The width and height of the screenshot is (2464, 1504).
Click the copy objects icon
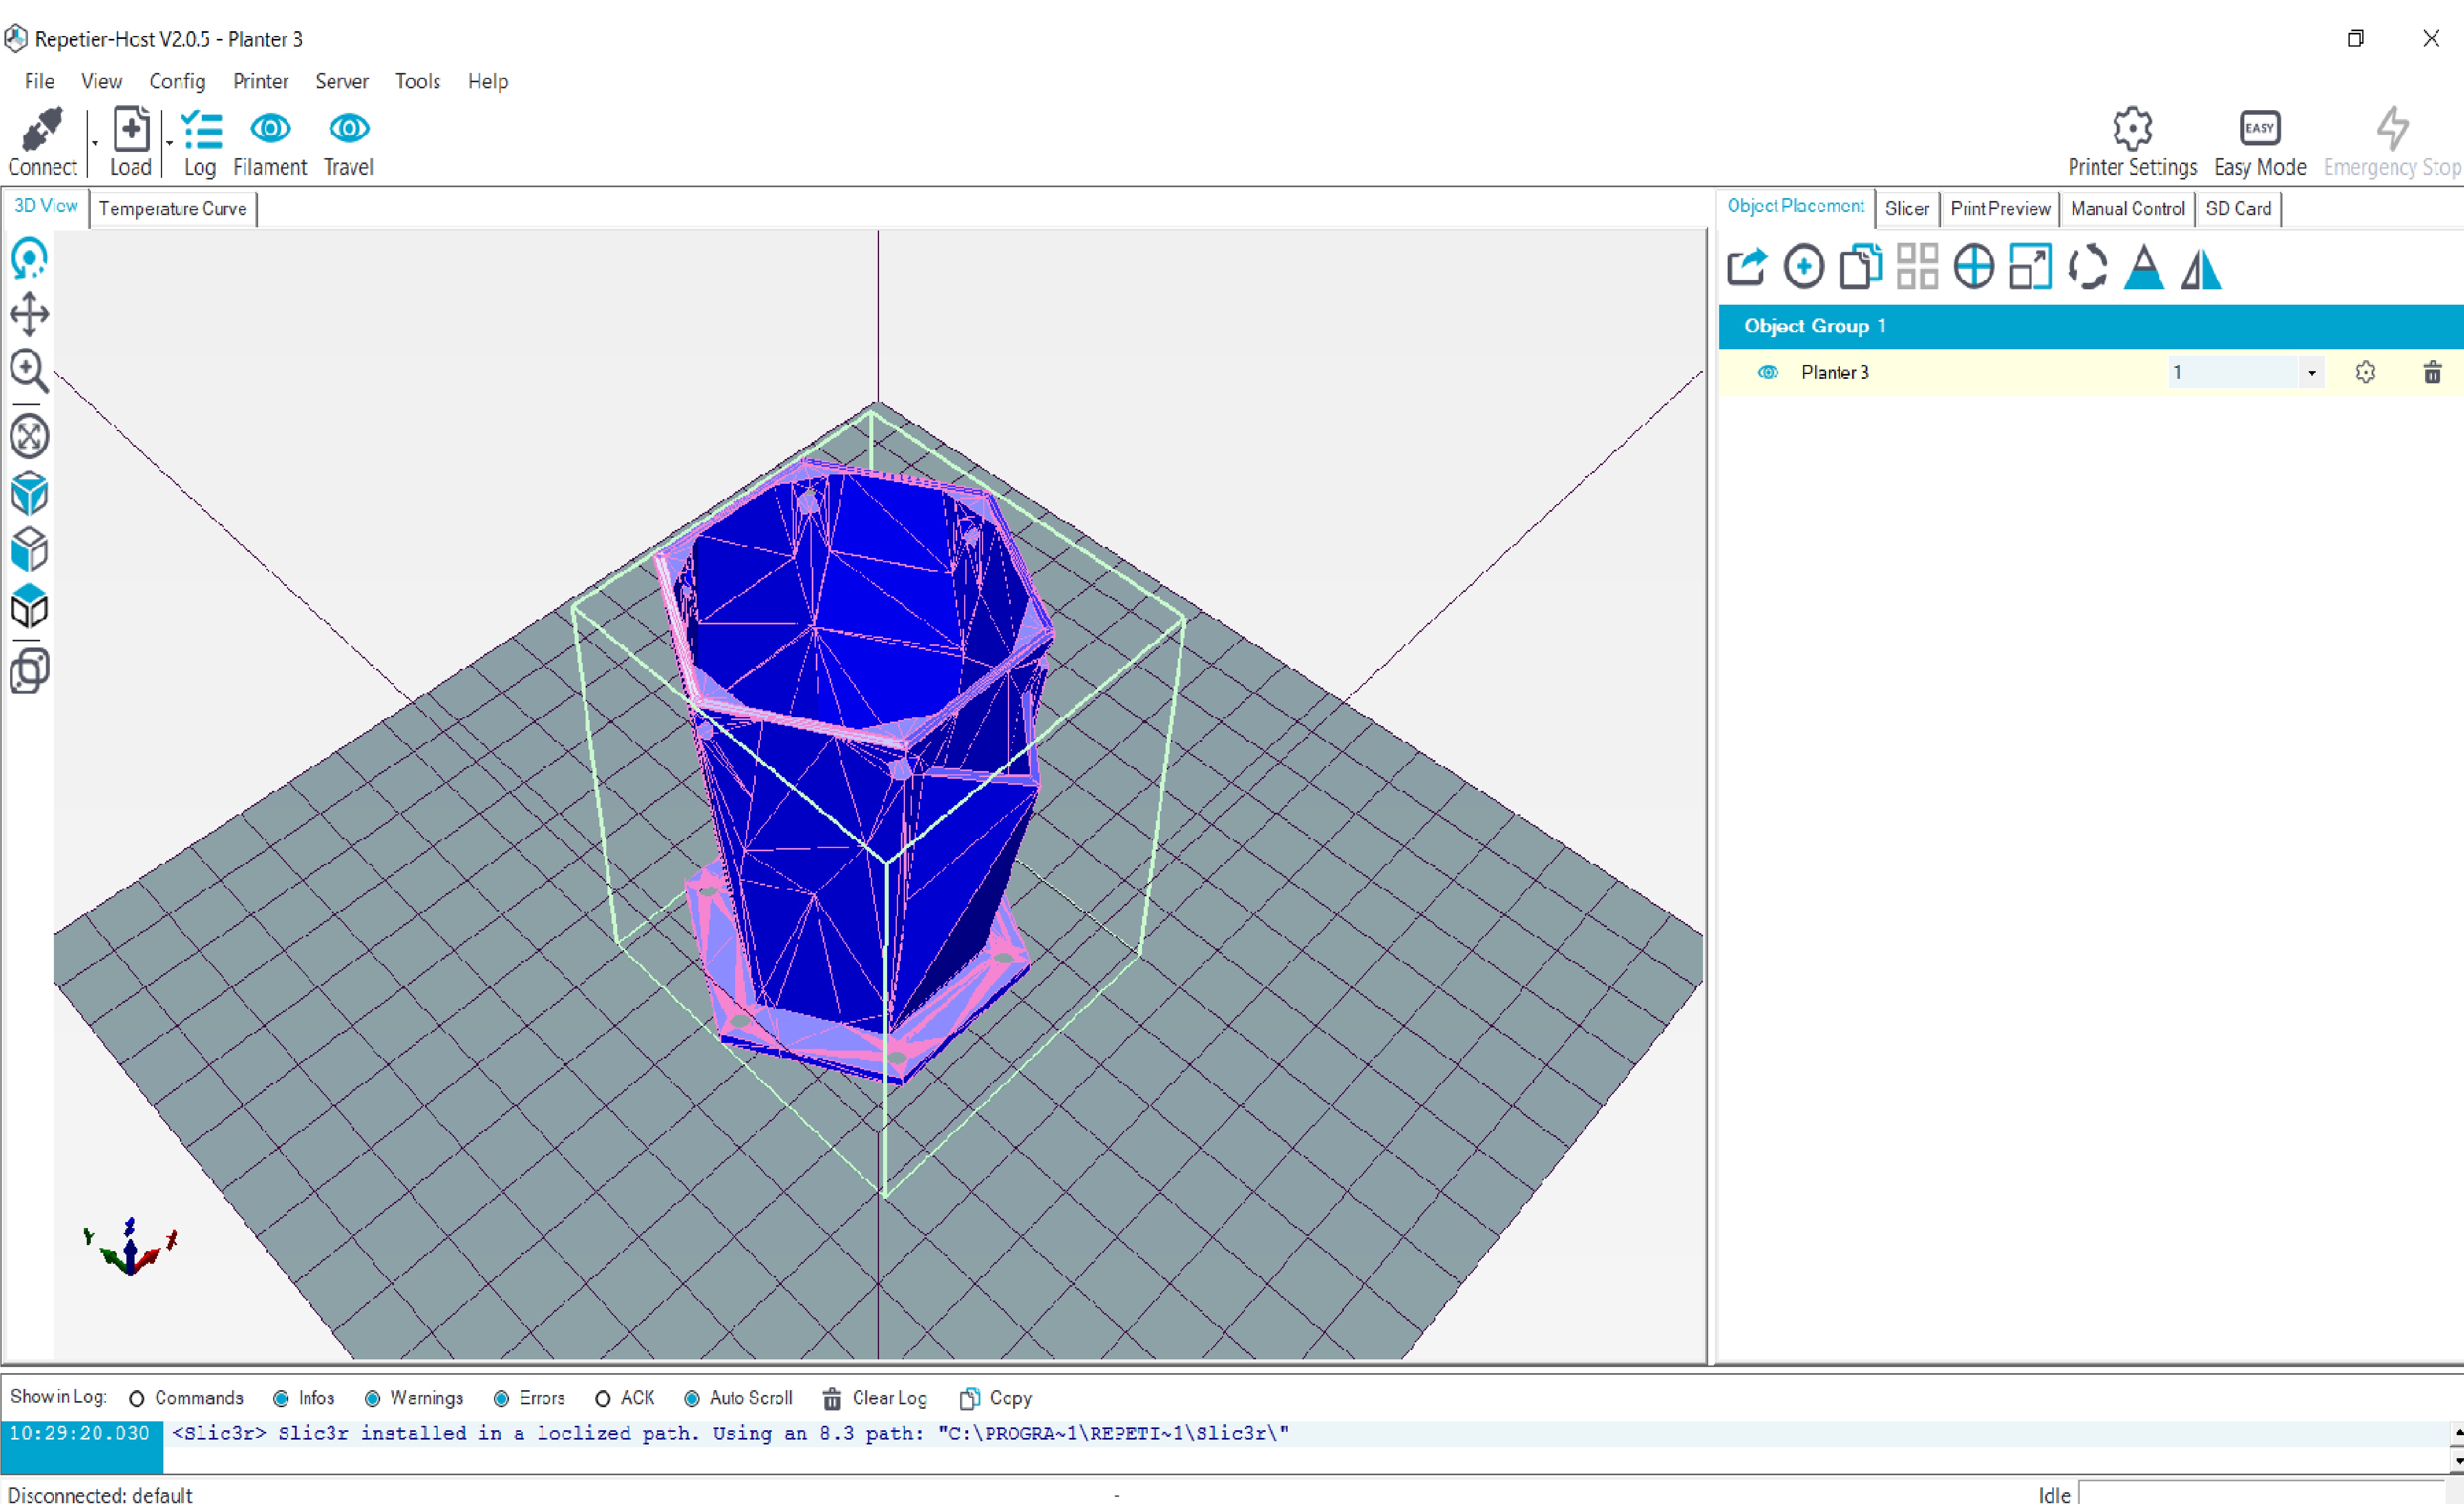[x=1861, y=267]
